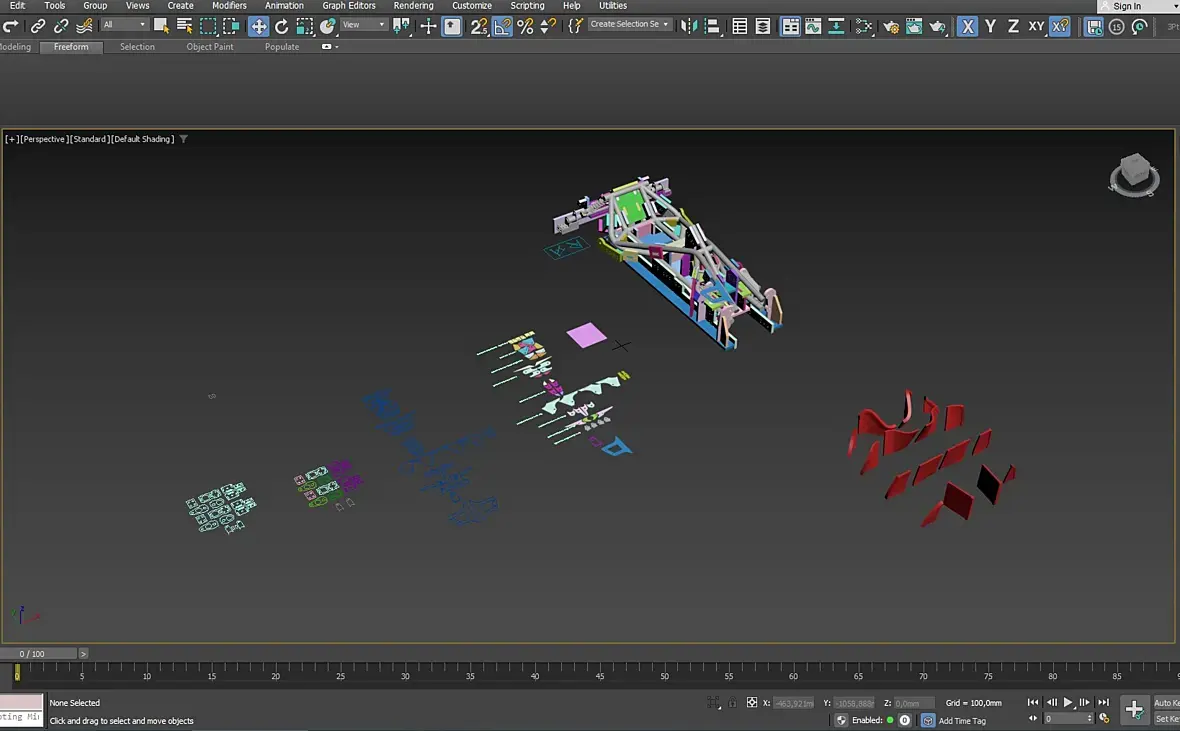Select the Move tool in the toolbar
This screenshot has width=1180, height=731.
258,26
